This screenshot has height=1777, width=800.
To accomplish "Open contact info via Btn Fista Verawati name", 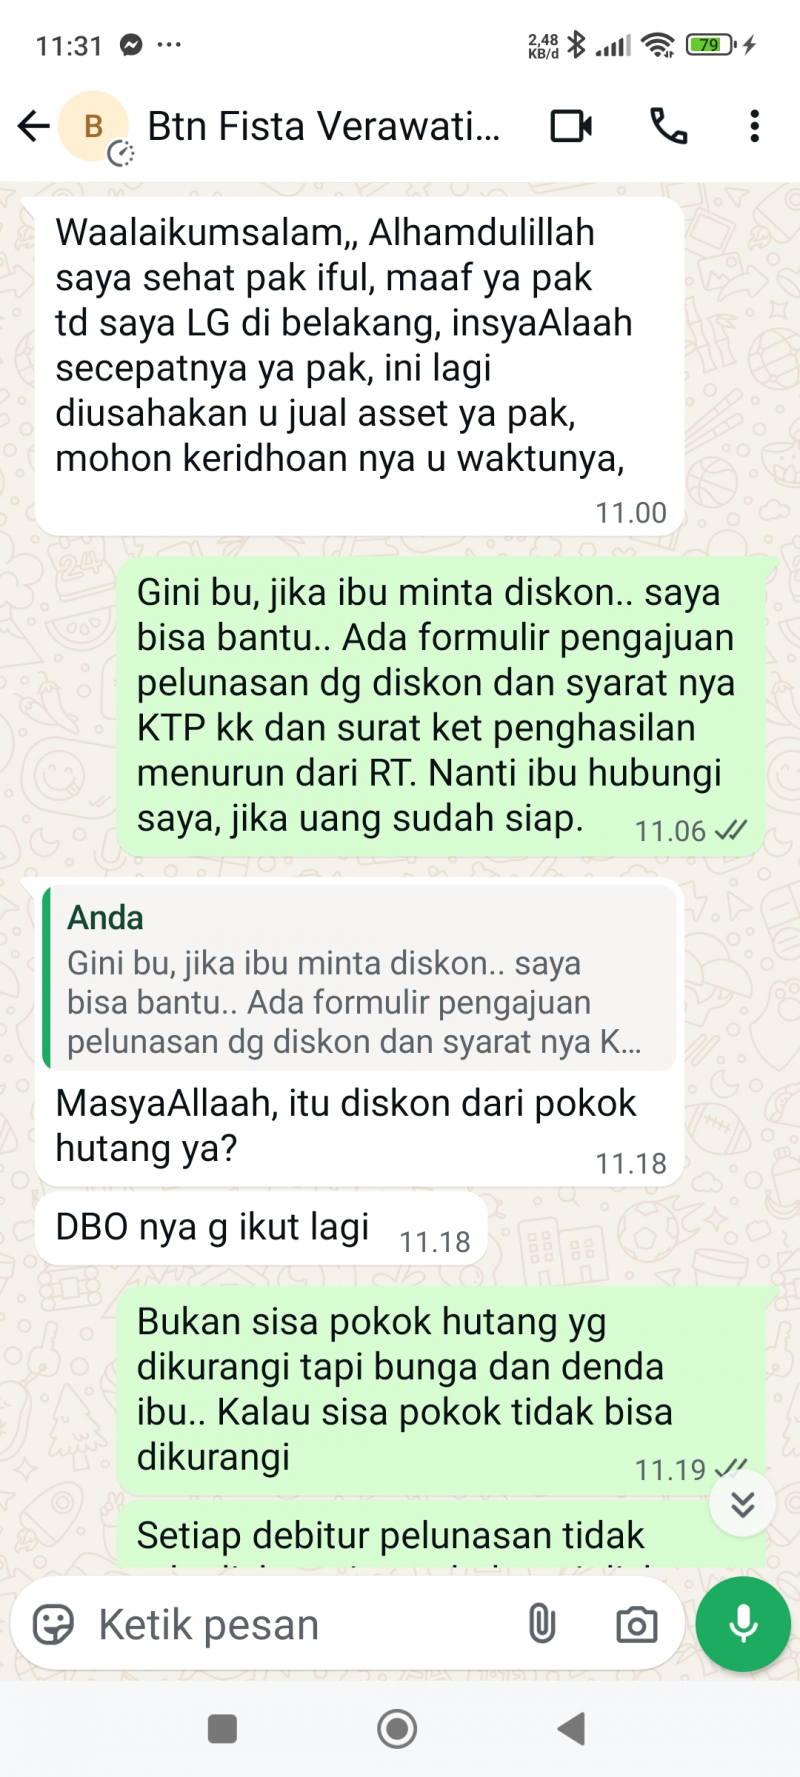I will coord(323,127).
